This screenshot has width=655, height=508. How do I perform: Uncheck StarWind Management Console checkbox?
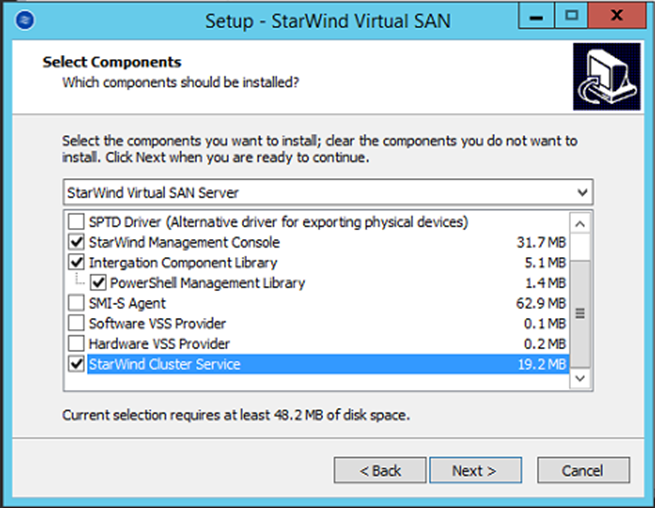pyautogui.click(x=76, y=242)
